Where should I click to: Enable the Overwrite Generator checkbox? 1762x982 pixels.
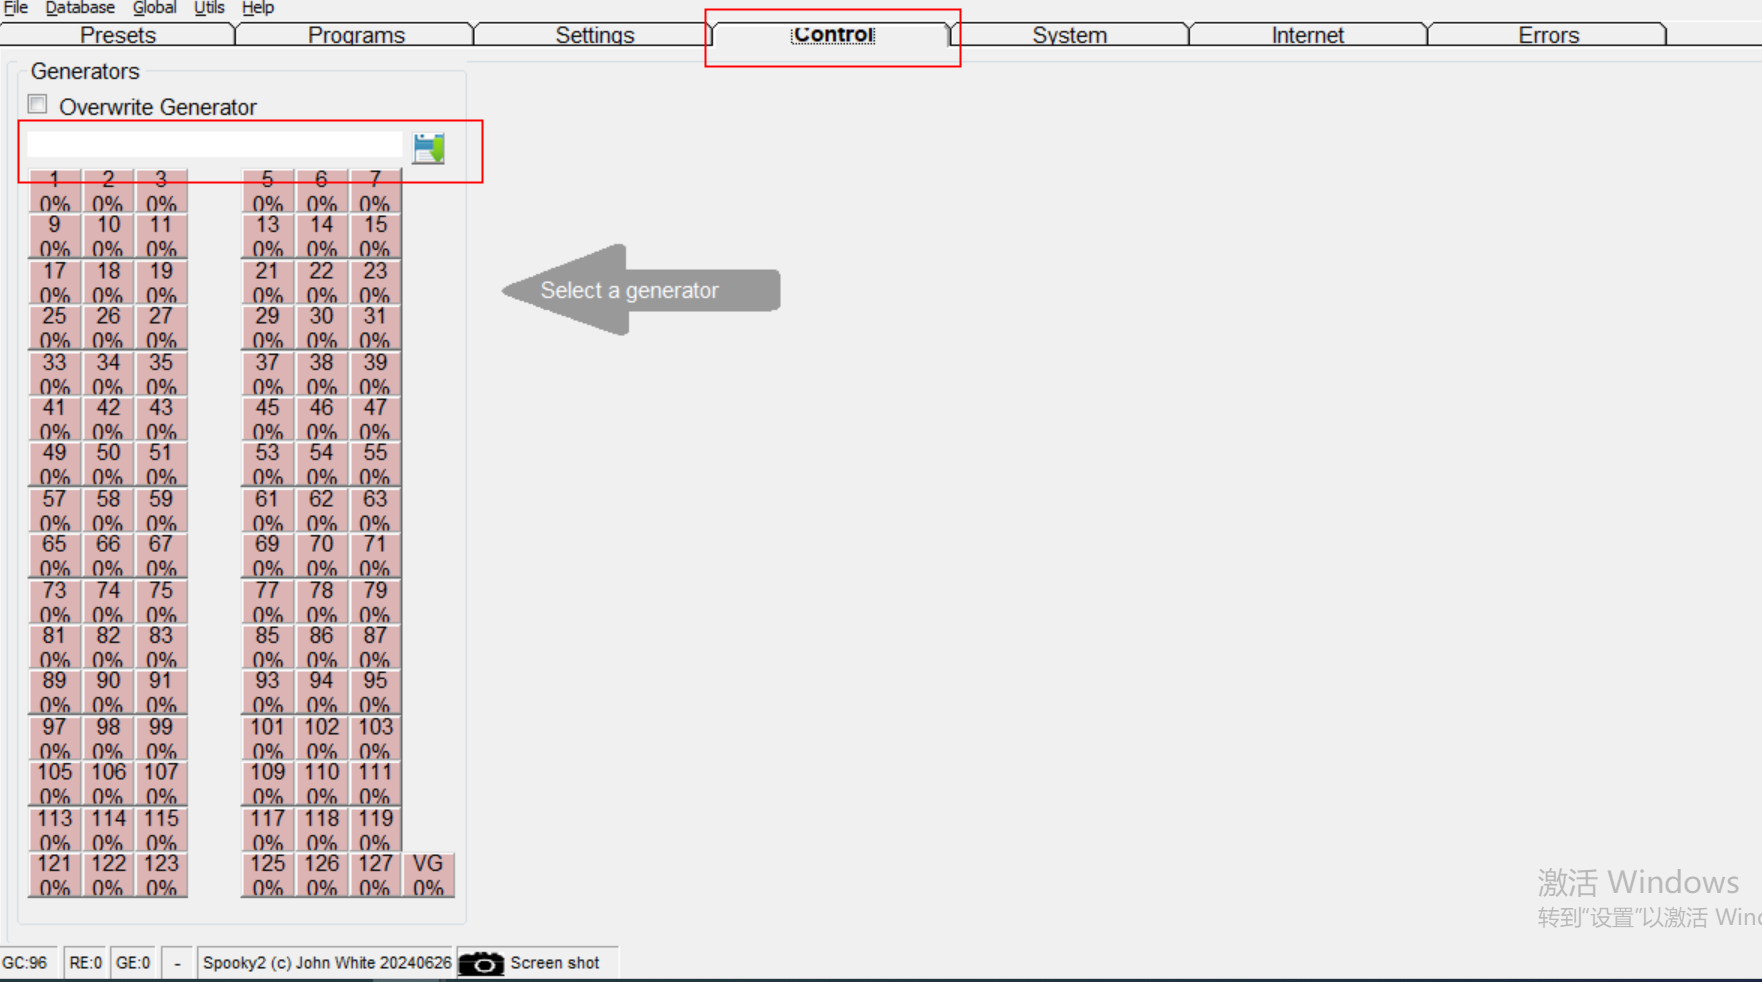point(38,105)
